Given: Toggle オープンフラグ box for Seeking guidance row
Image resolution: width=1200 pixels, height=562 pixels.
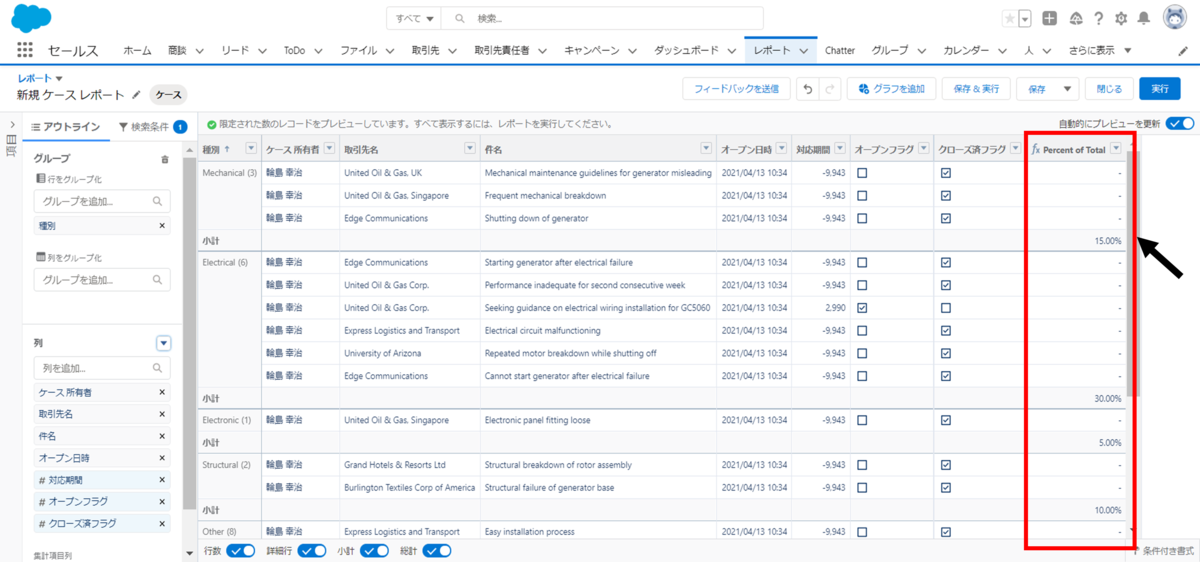Looking at the screenshot, I should tap(862, 307).
